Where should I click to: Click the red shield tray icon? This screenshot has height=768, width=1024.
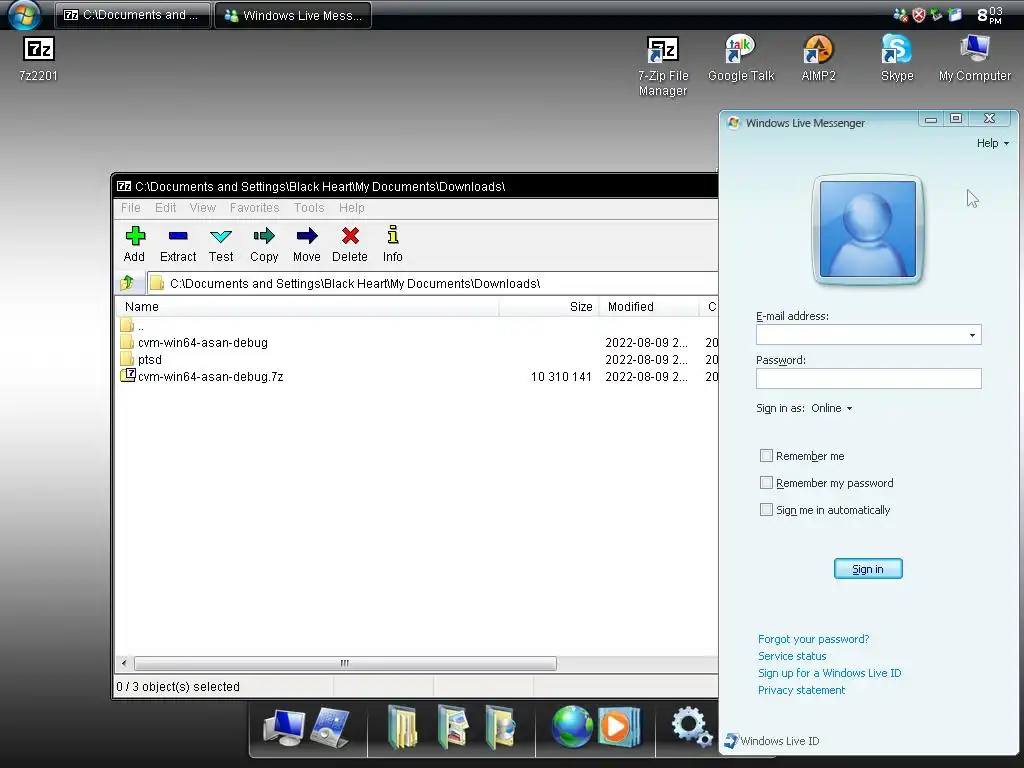(918, 14)
